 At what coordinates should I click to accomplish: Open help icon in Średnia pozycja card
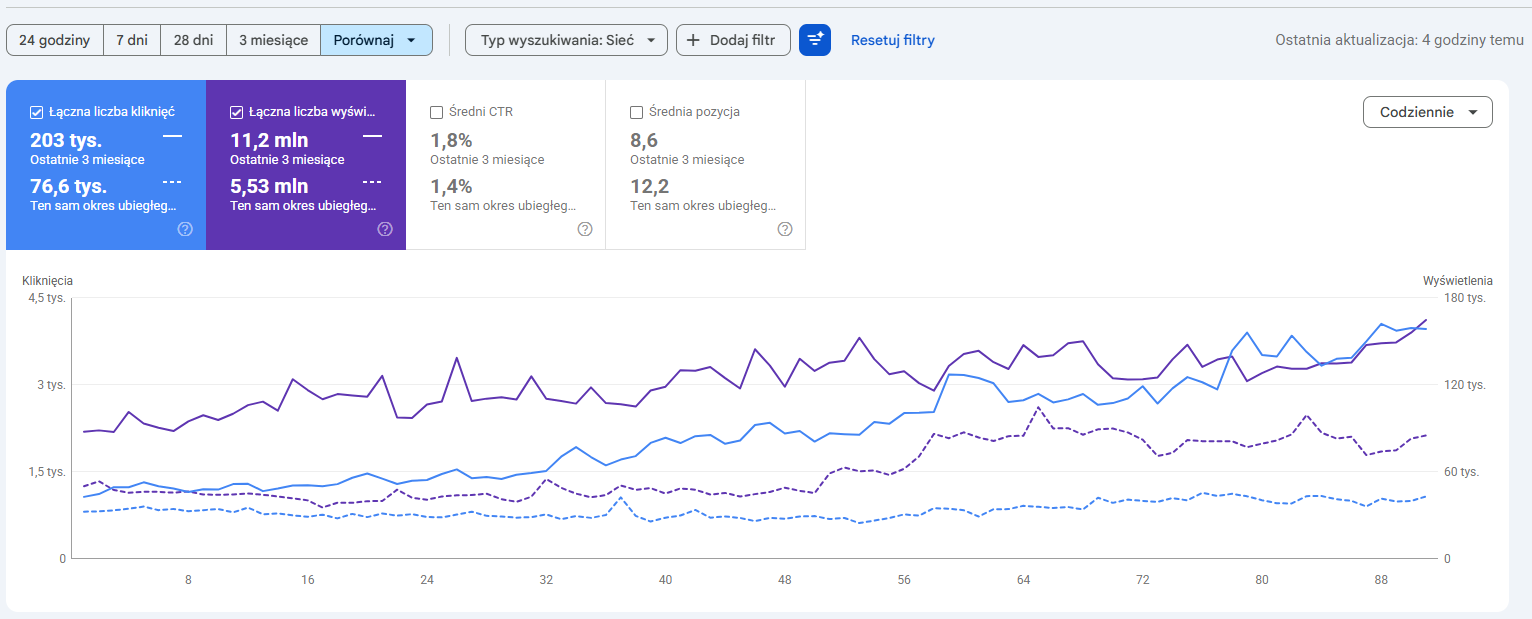(x=785, y=229)
